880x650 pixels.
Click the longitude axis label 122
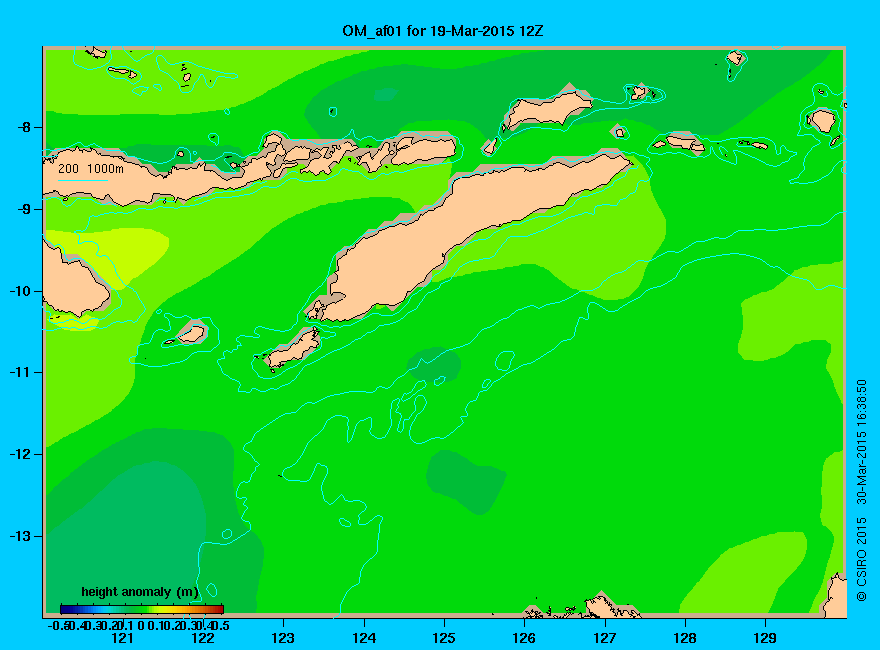click(203, 638)
